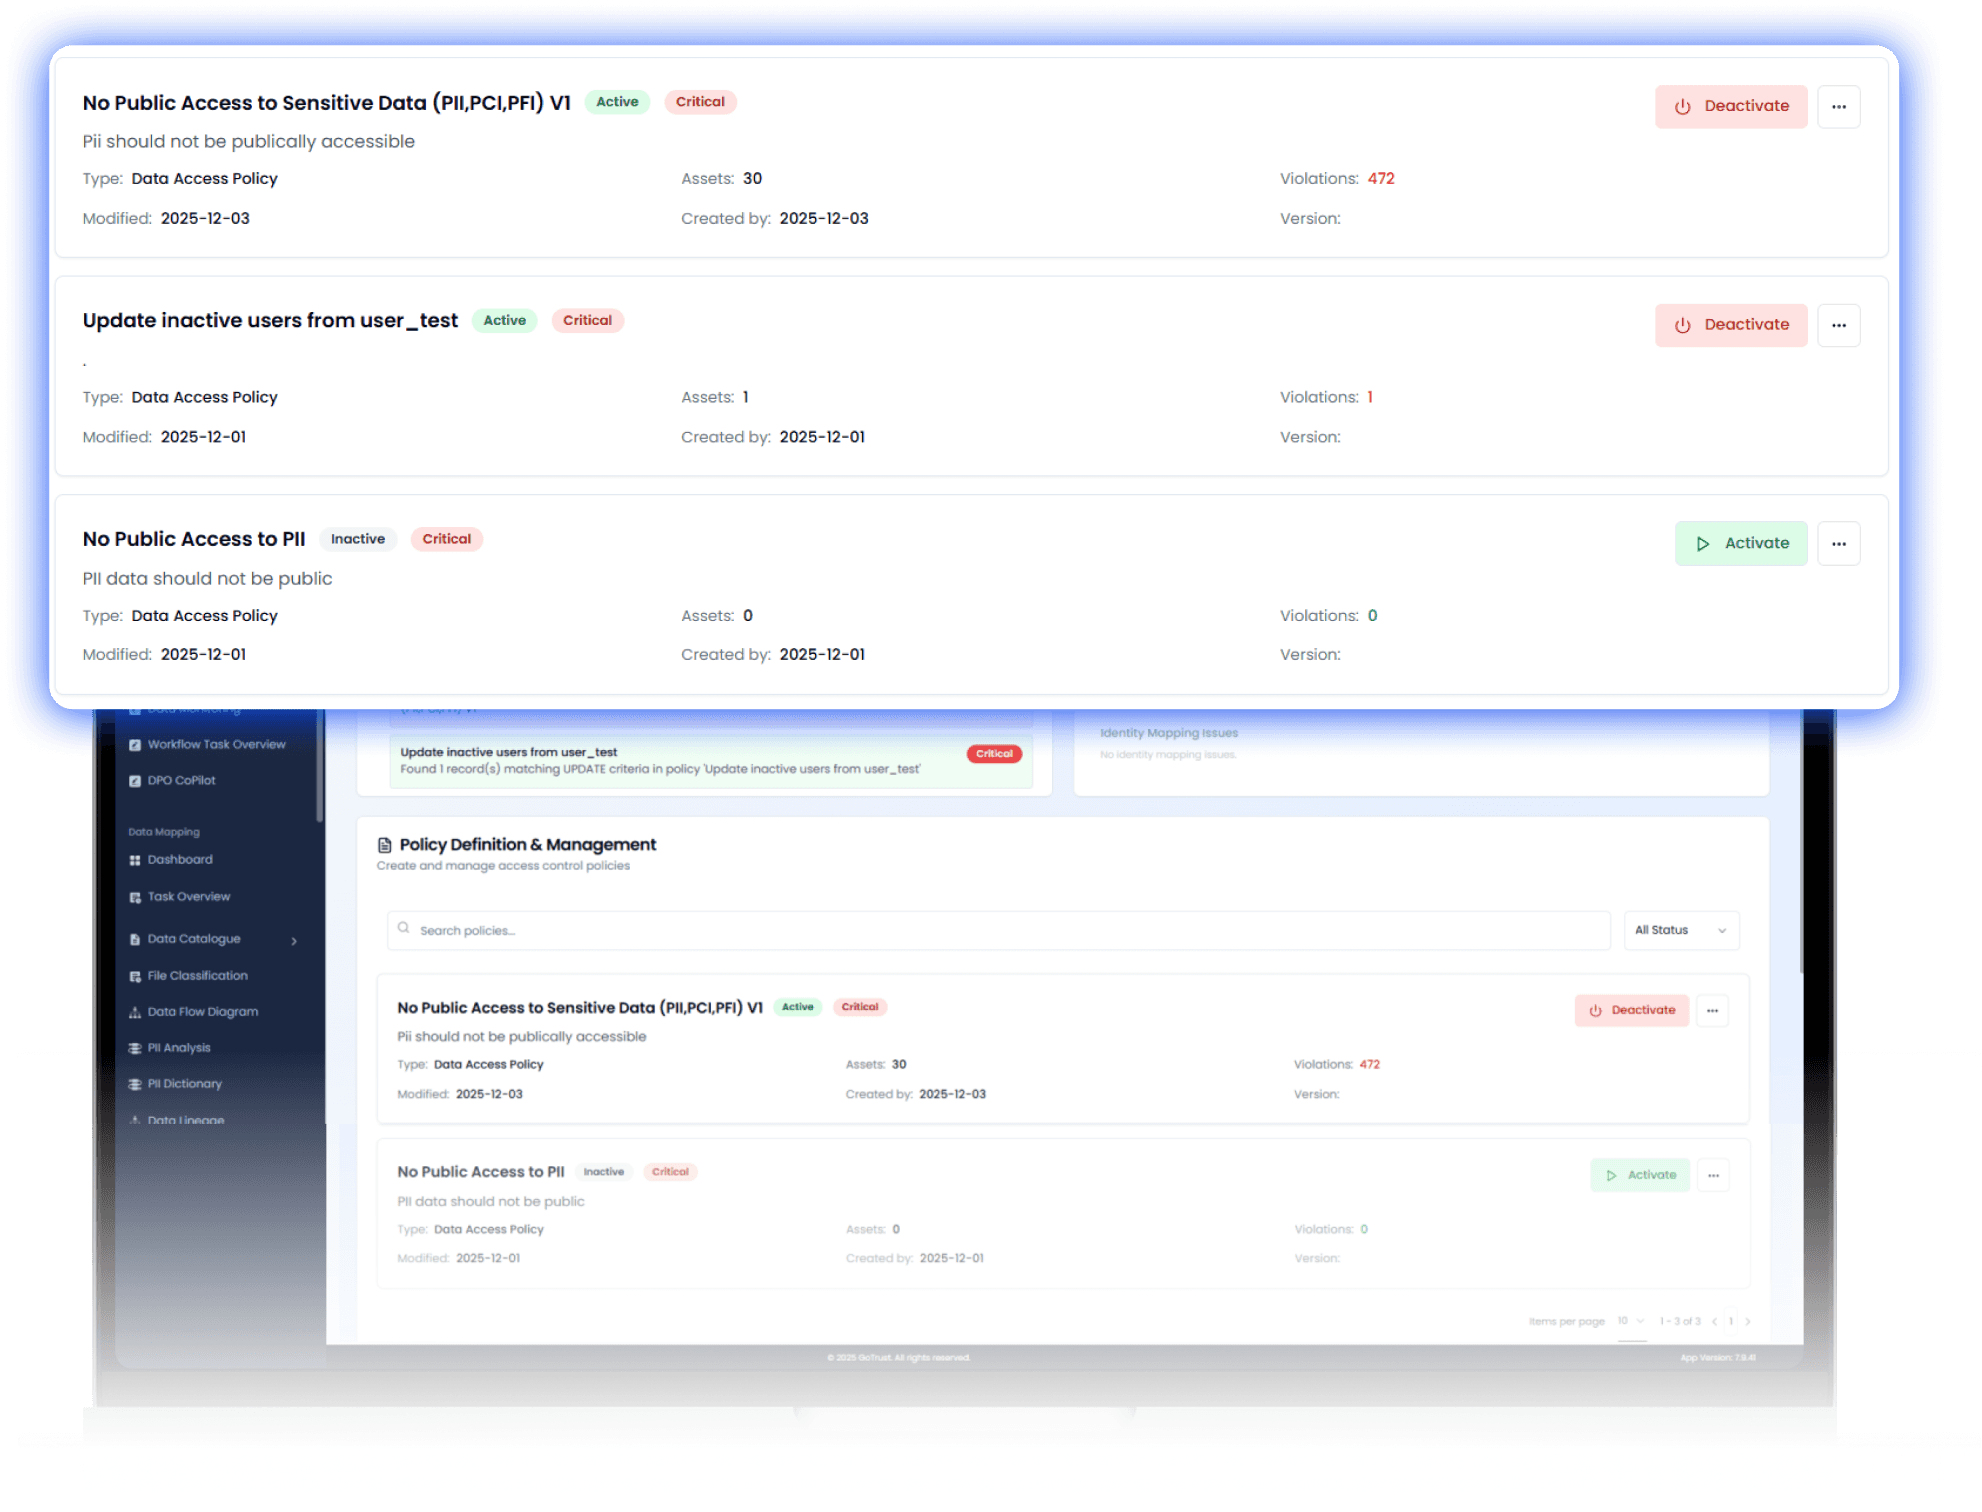Open the items per page dropdown
Viewport: 1982px width, 1512px height.
1630,1321
